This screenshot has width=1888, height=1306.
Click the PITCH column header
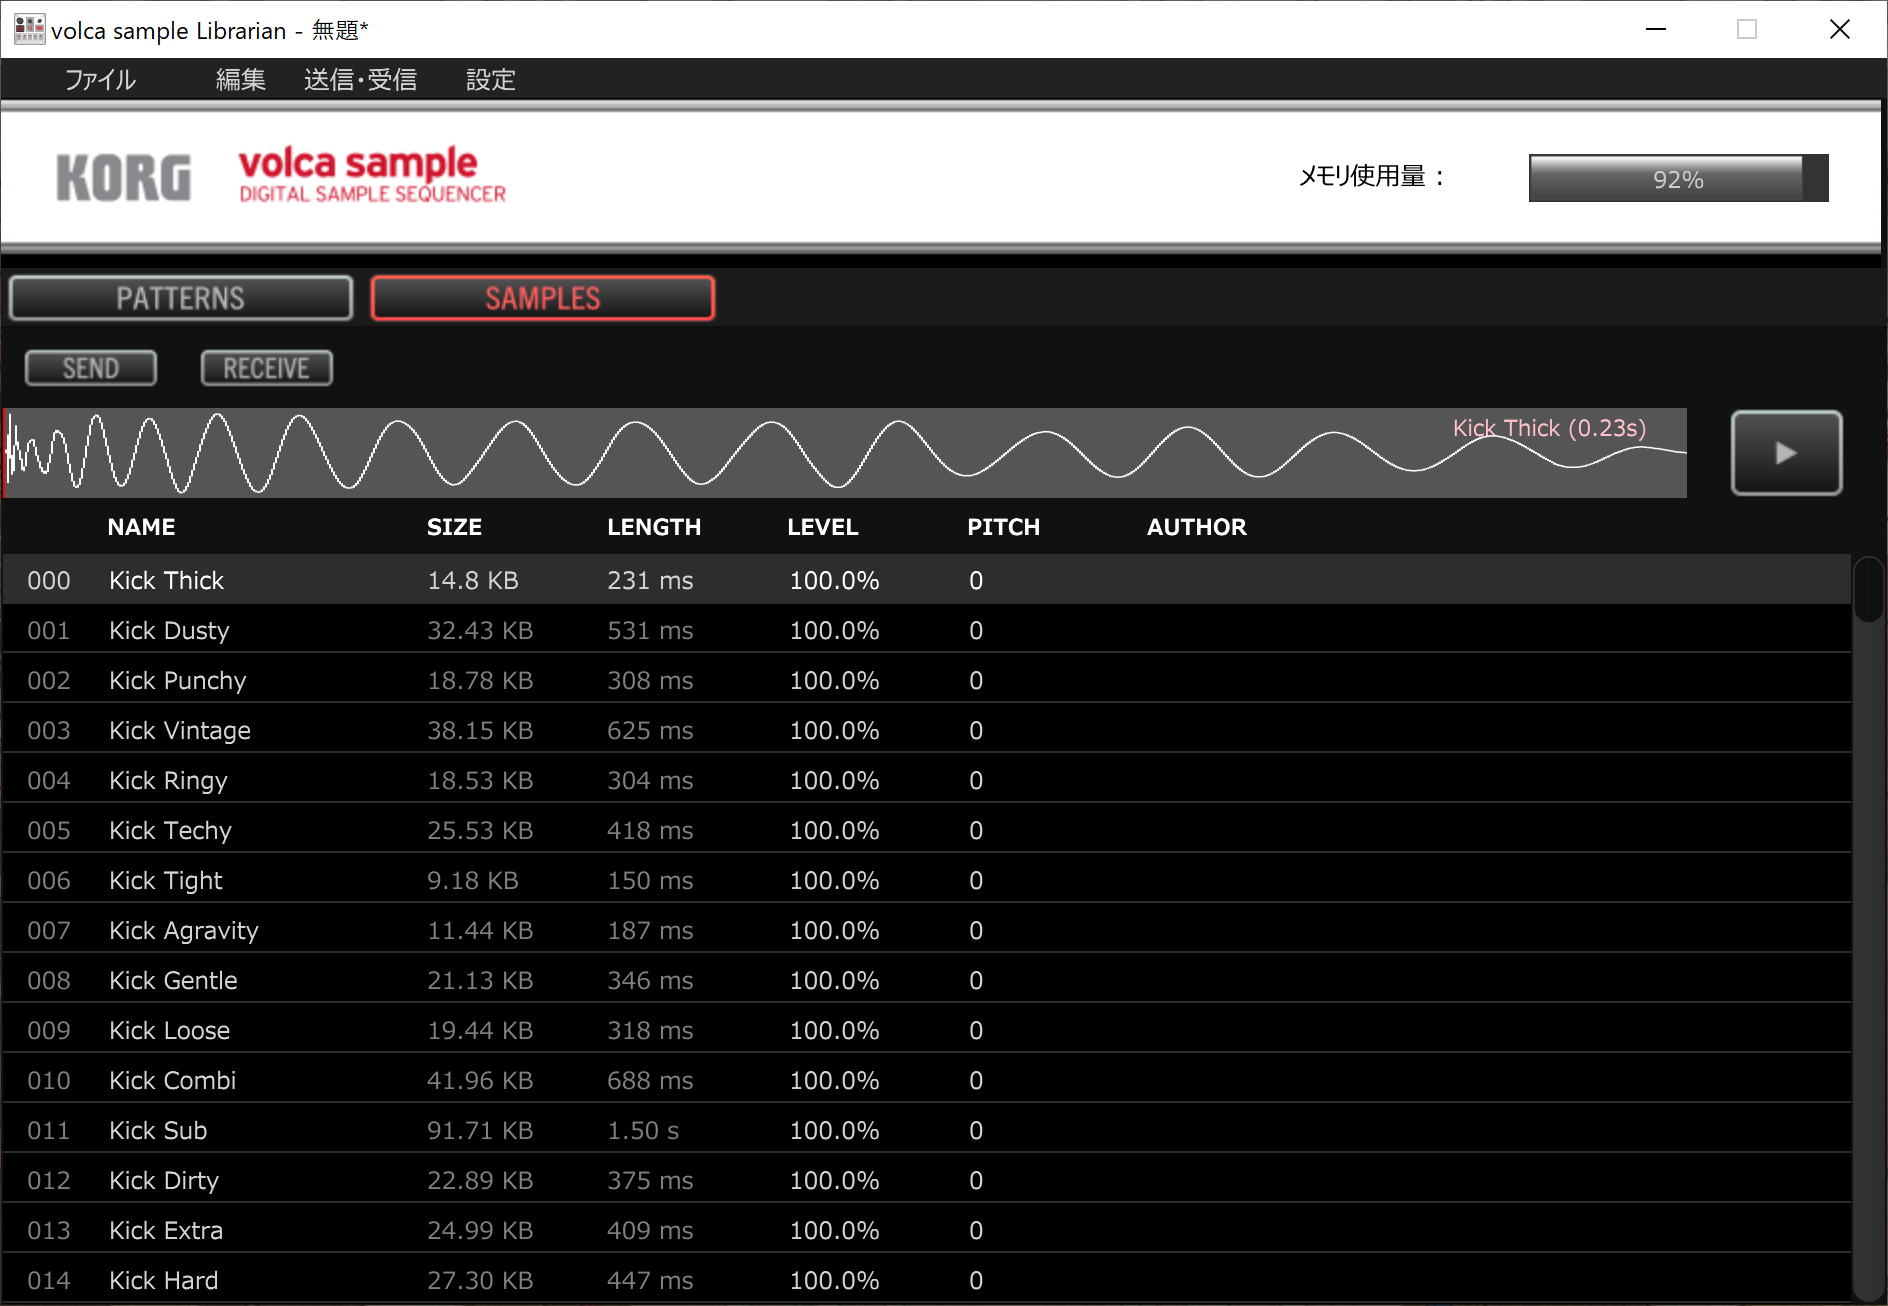(x=1003, y=527)
